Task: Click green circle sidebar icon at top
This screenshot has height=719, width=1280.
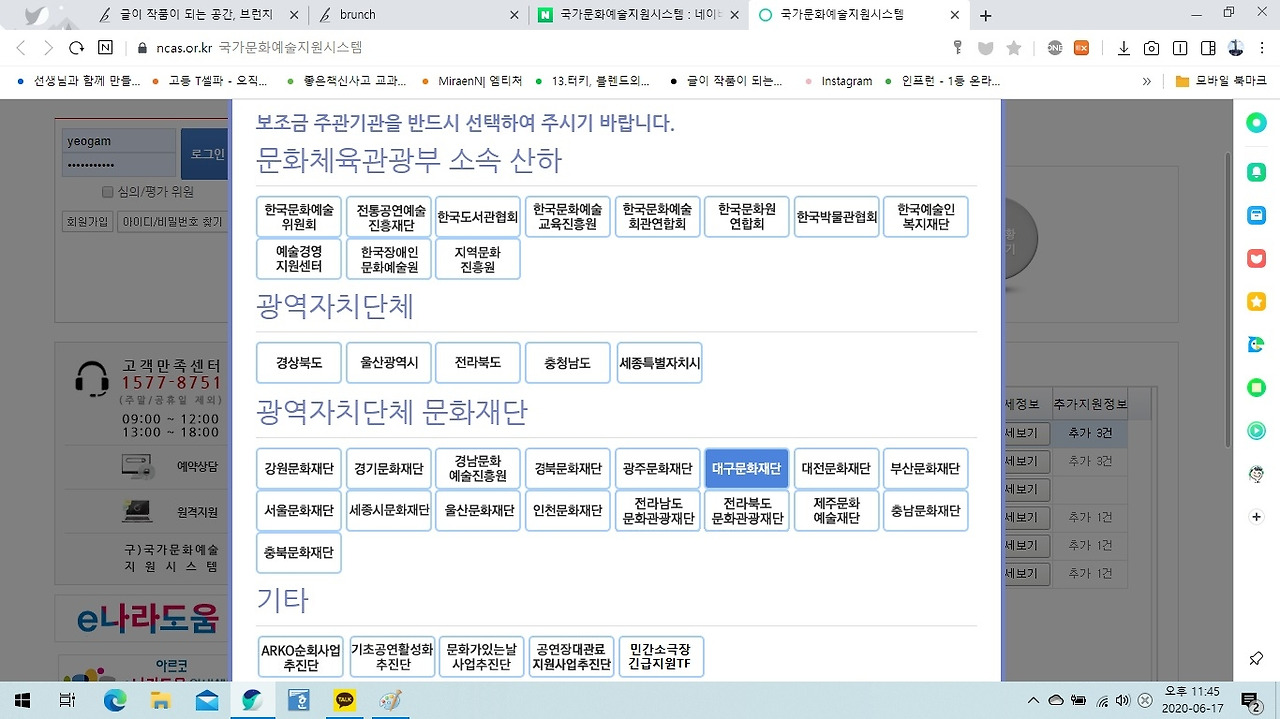Action: pos(1256,124)
